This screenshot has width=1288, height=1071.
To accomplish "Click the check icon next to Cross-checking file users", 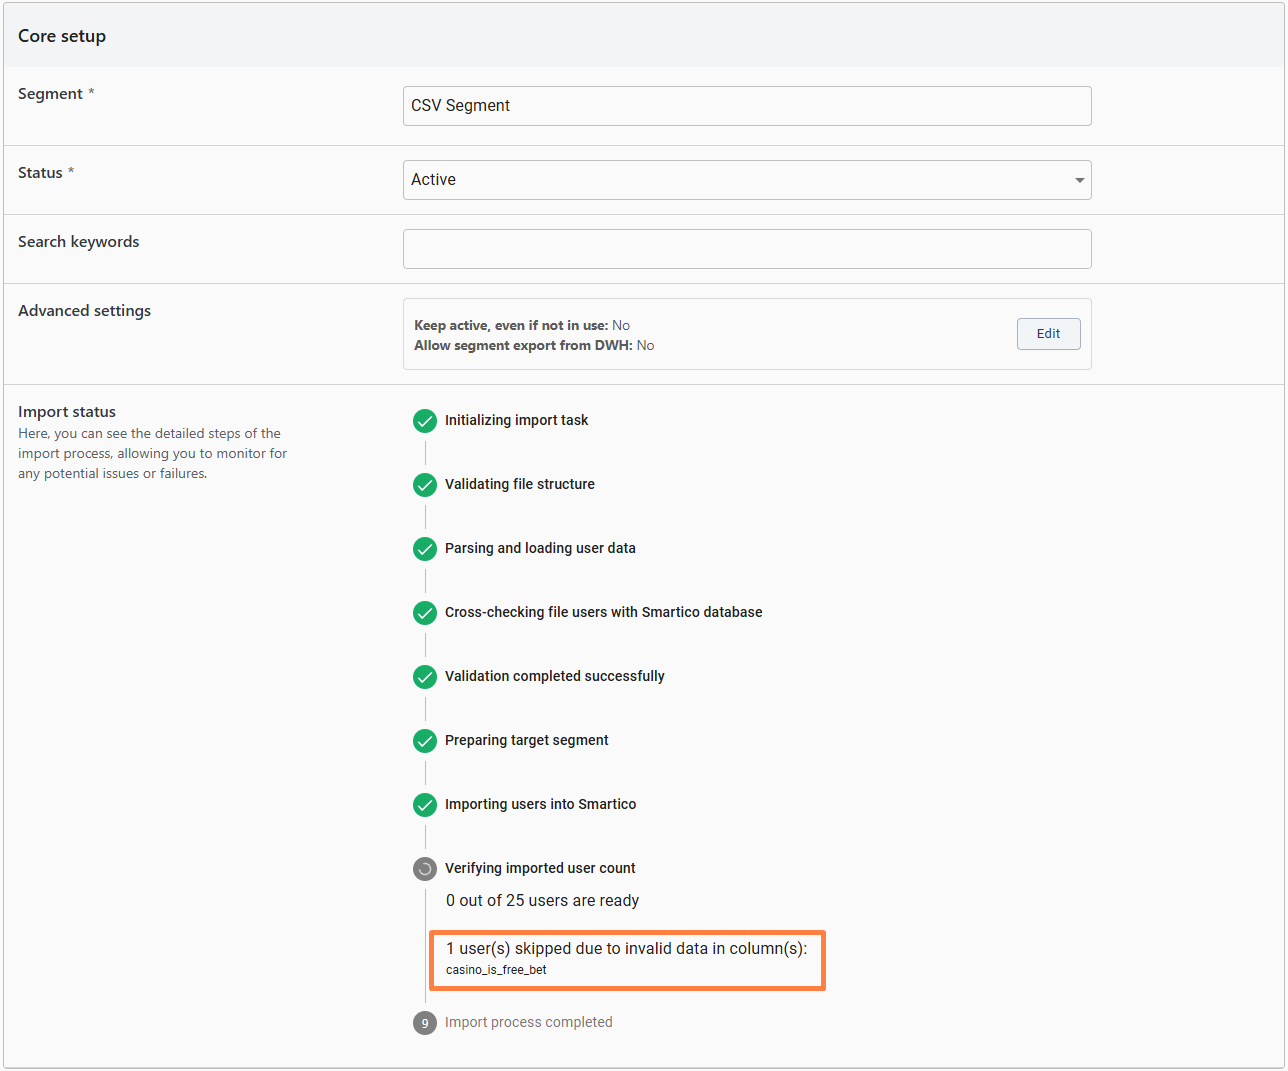I will [425, 613].
